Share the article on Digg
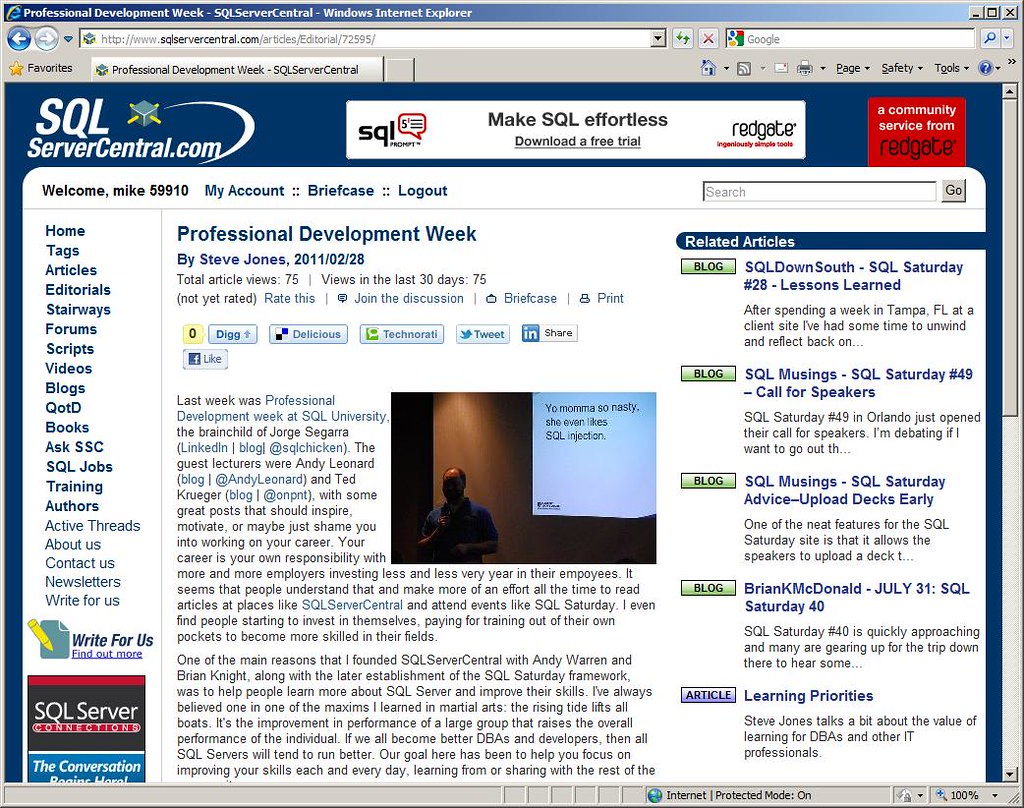Image resolution: width=1024 pixels, height=808 pixels. [232, 334]
